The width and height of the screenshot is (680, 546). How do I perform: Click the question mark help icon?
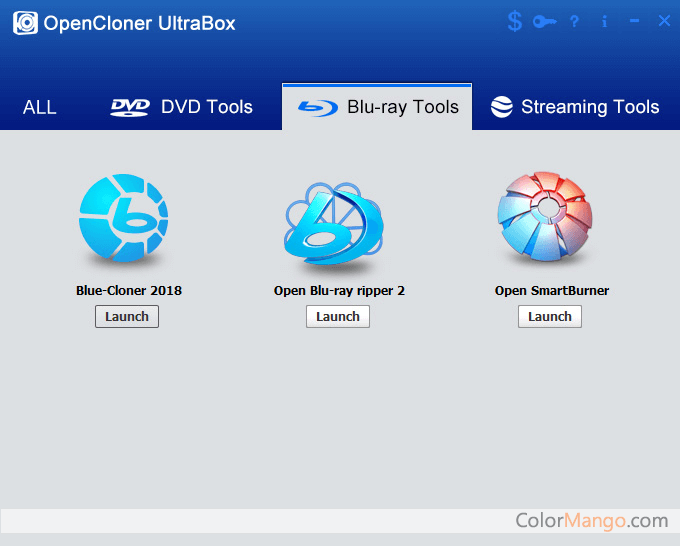575,22
